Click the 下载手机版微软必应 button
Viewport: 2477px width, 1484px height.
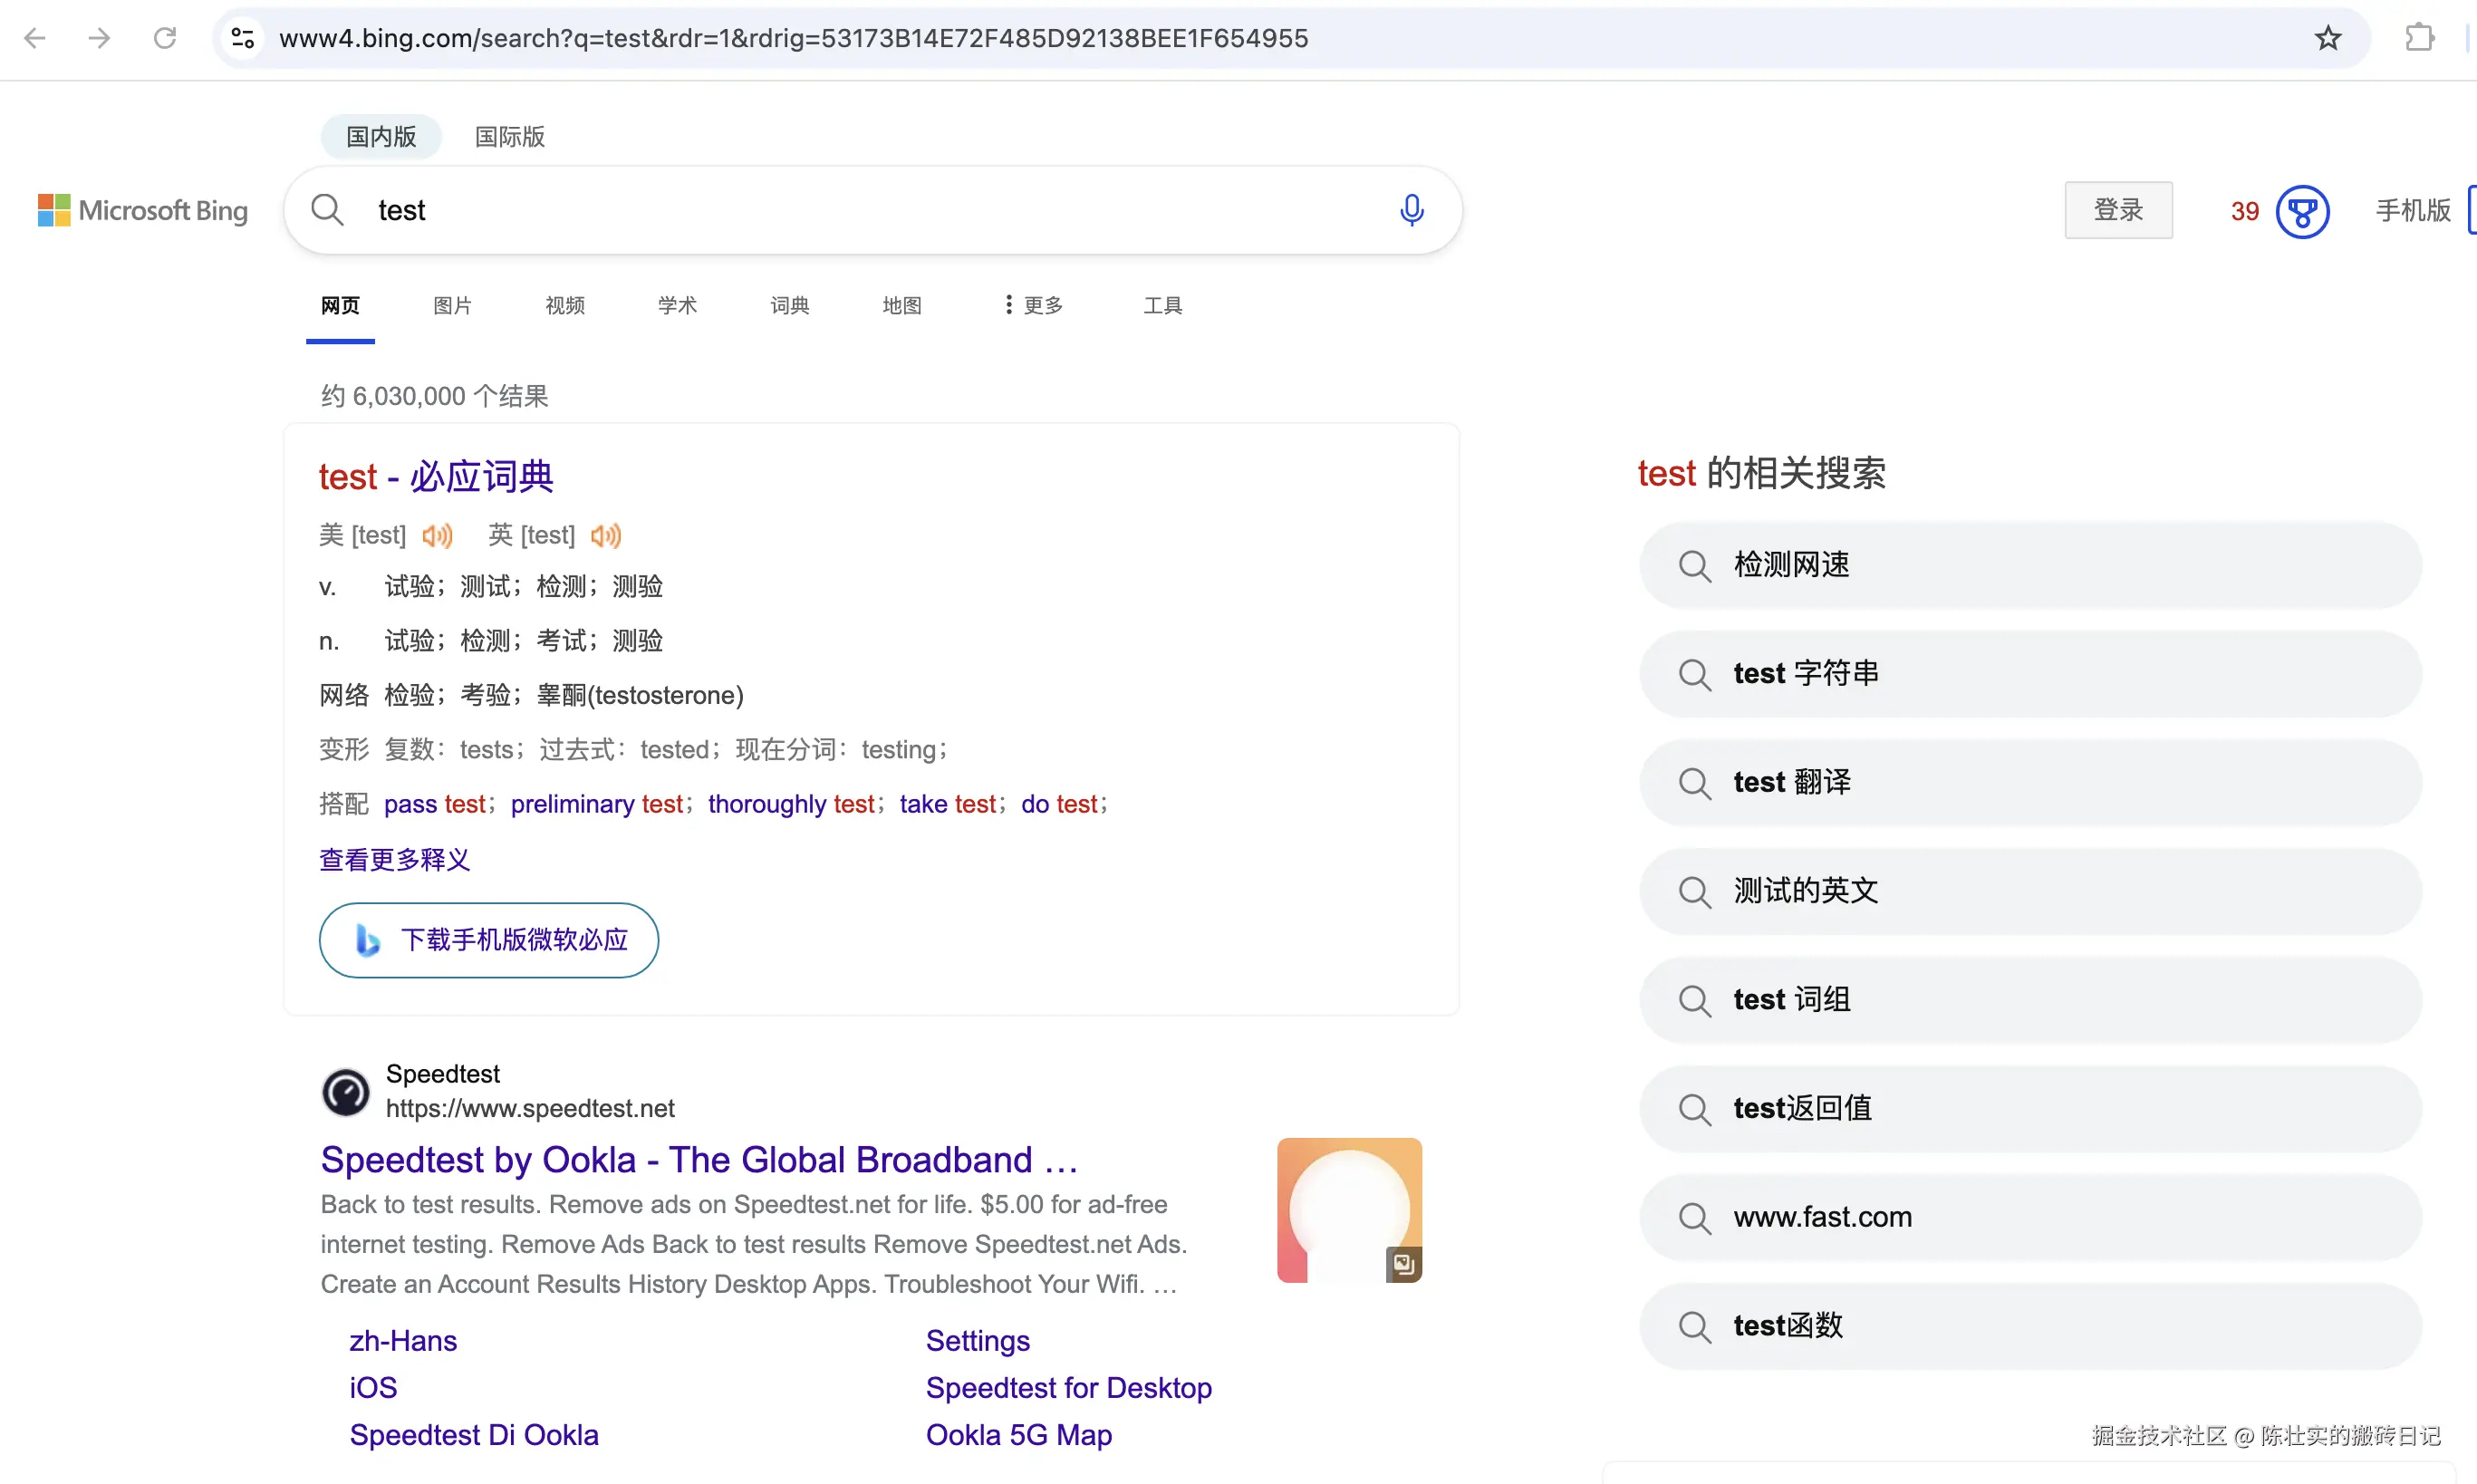488,939
